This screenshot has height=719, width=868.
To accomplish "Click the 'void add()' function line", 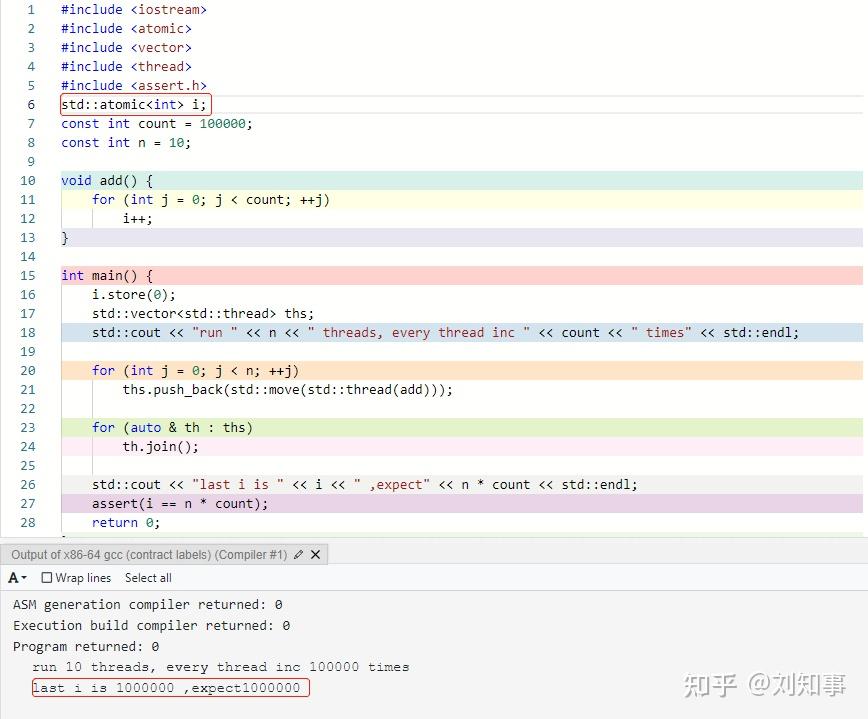I will tap(105, 180).
